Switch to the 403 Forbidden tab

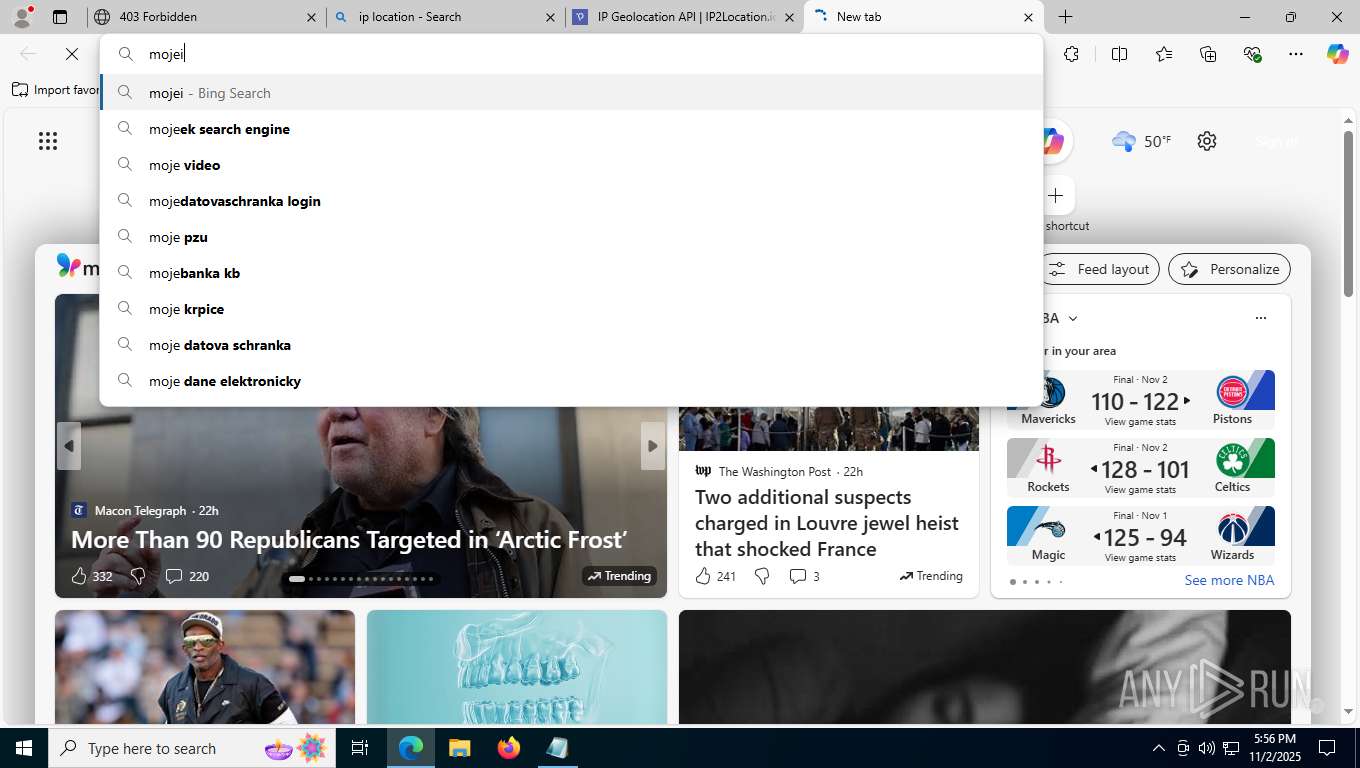204,17
